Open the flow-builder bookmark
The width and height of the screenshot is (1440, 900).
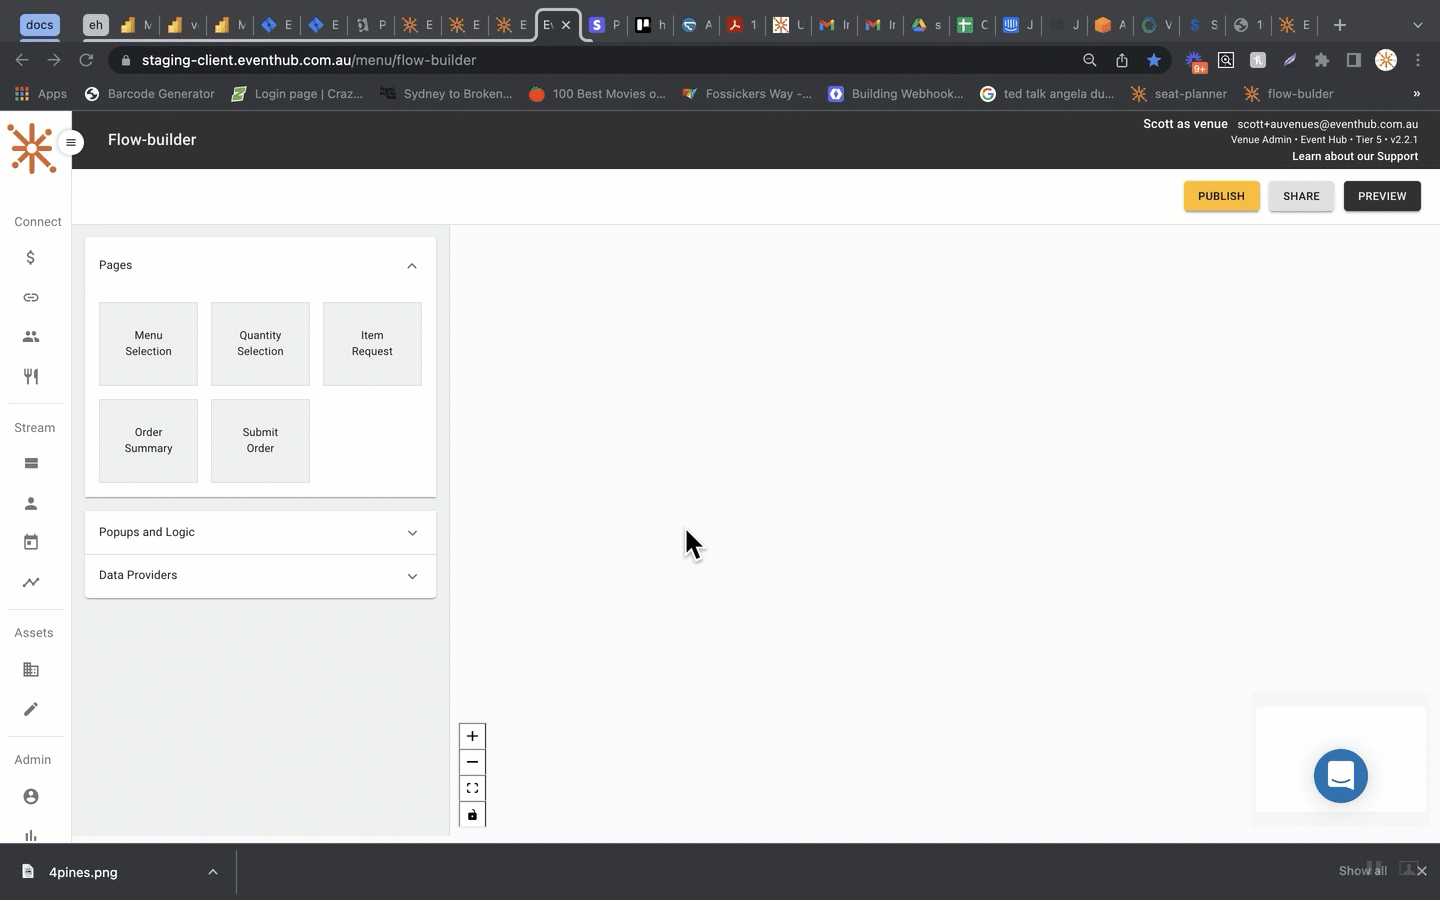(x=1288, y=94)
